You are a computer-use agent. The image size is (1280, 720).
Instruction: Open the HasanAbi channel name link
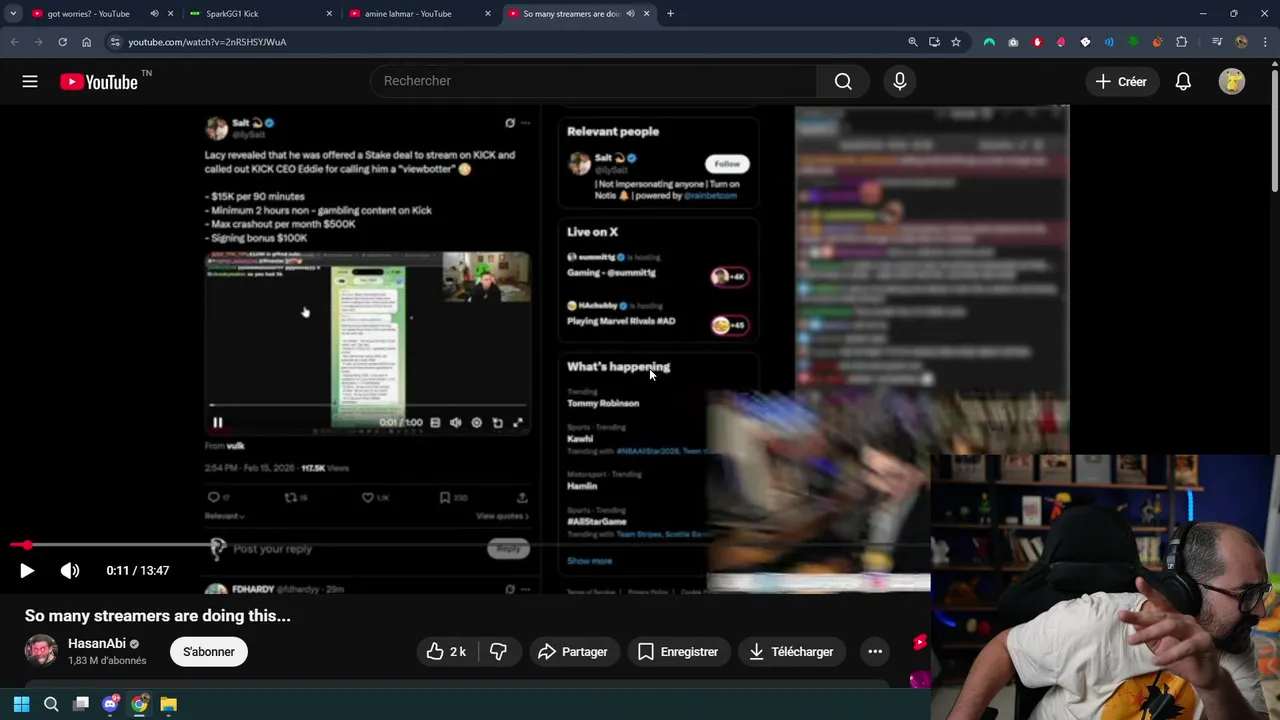[97, 644]
